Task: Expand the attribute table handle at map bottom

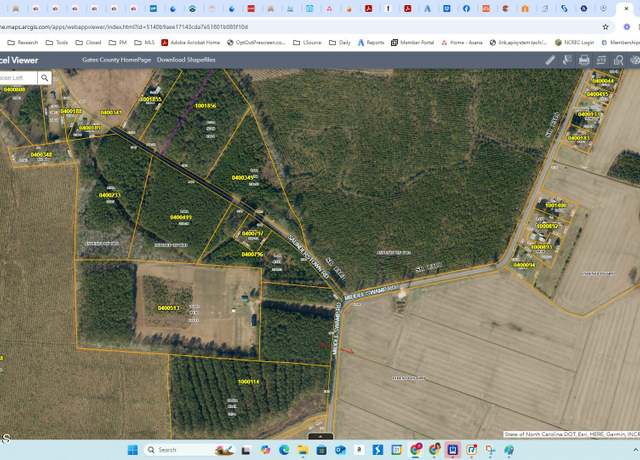Action: point(320,436)
